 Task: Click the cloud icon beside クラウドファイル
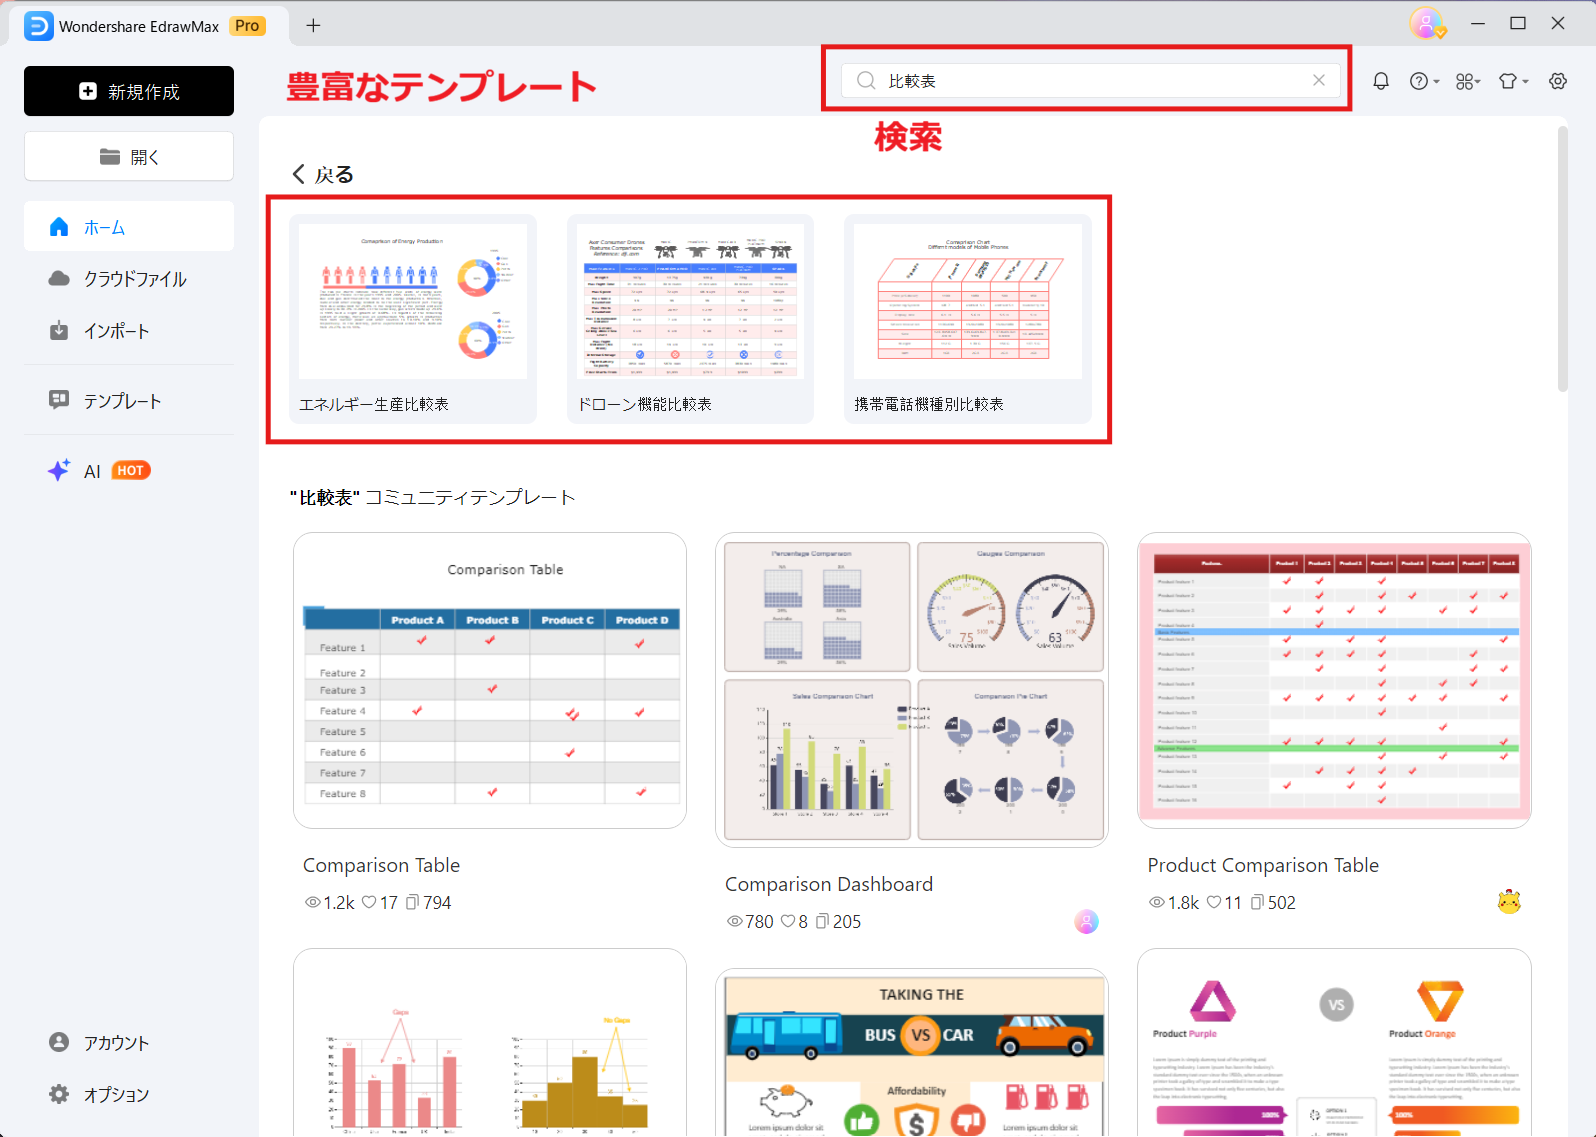(x=59, y=278)
